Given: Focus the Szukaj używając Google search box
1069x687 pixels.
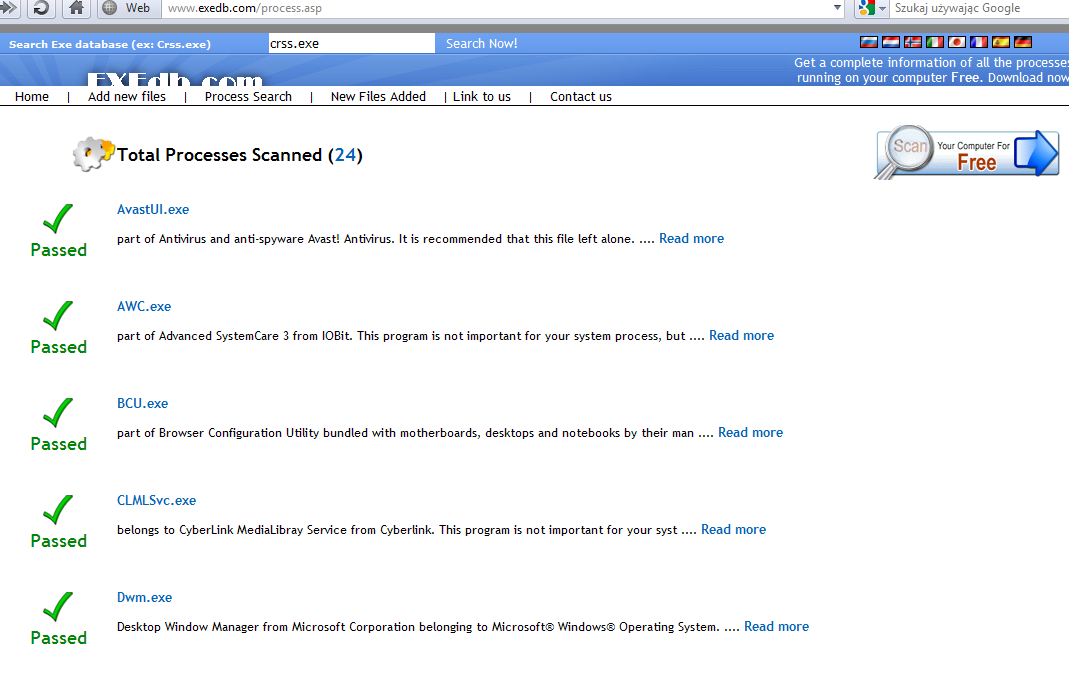Looking at the screenshot, I should pos(980,8).
